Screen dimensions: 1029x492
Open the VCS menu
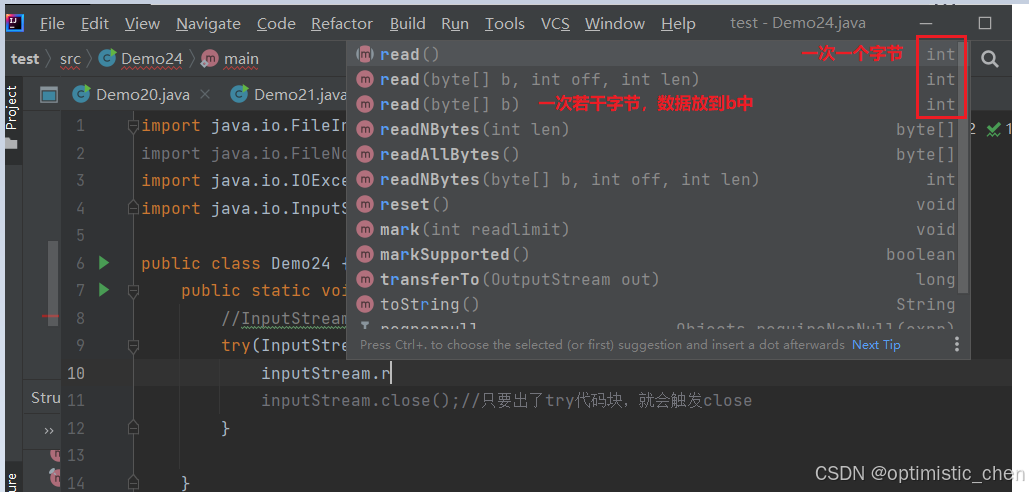pos(555,24)
